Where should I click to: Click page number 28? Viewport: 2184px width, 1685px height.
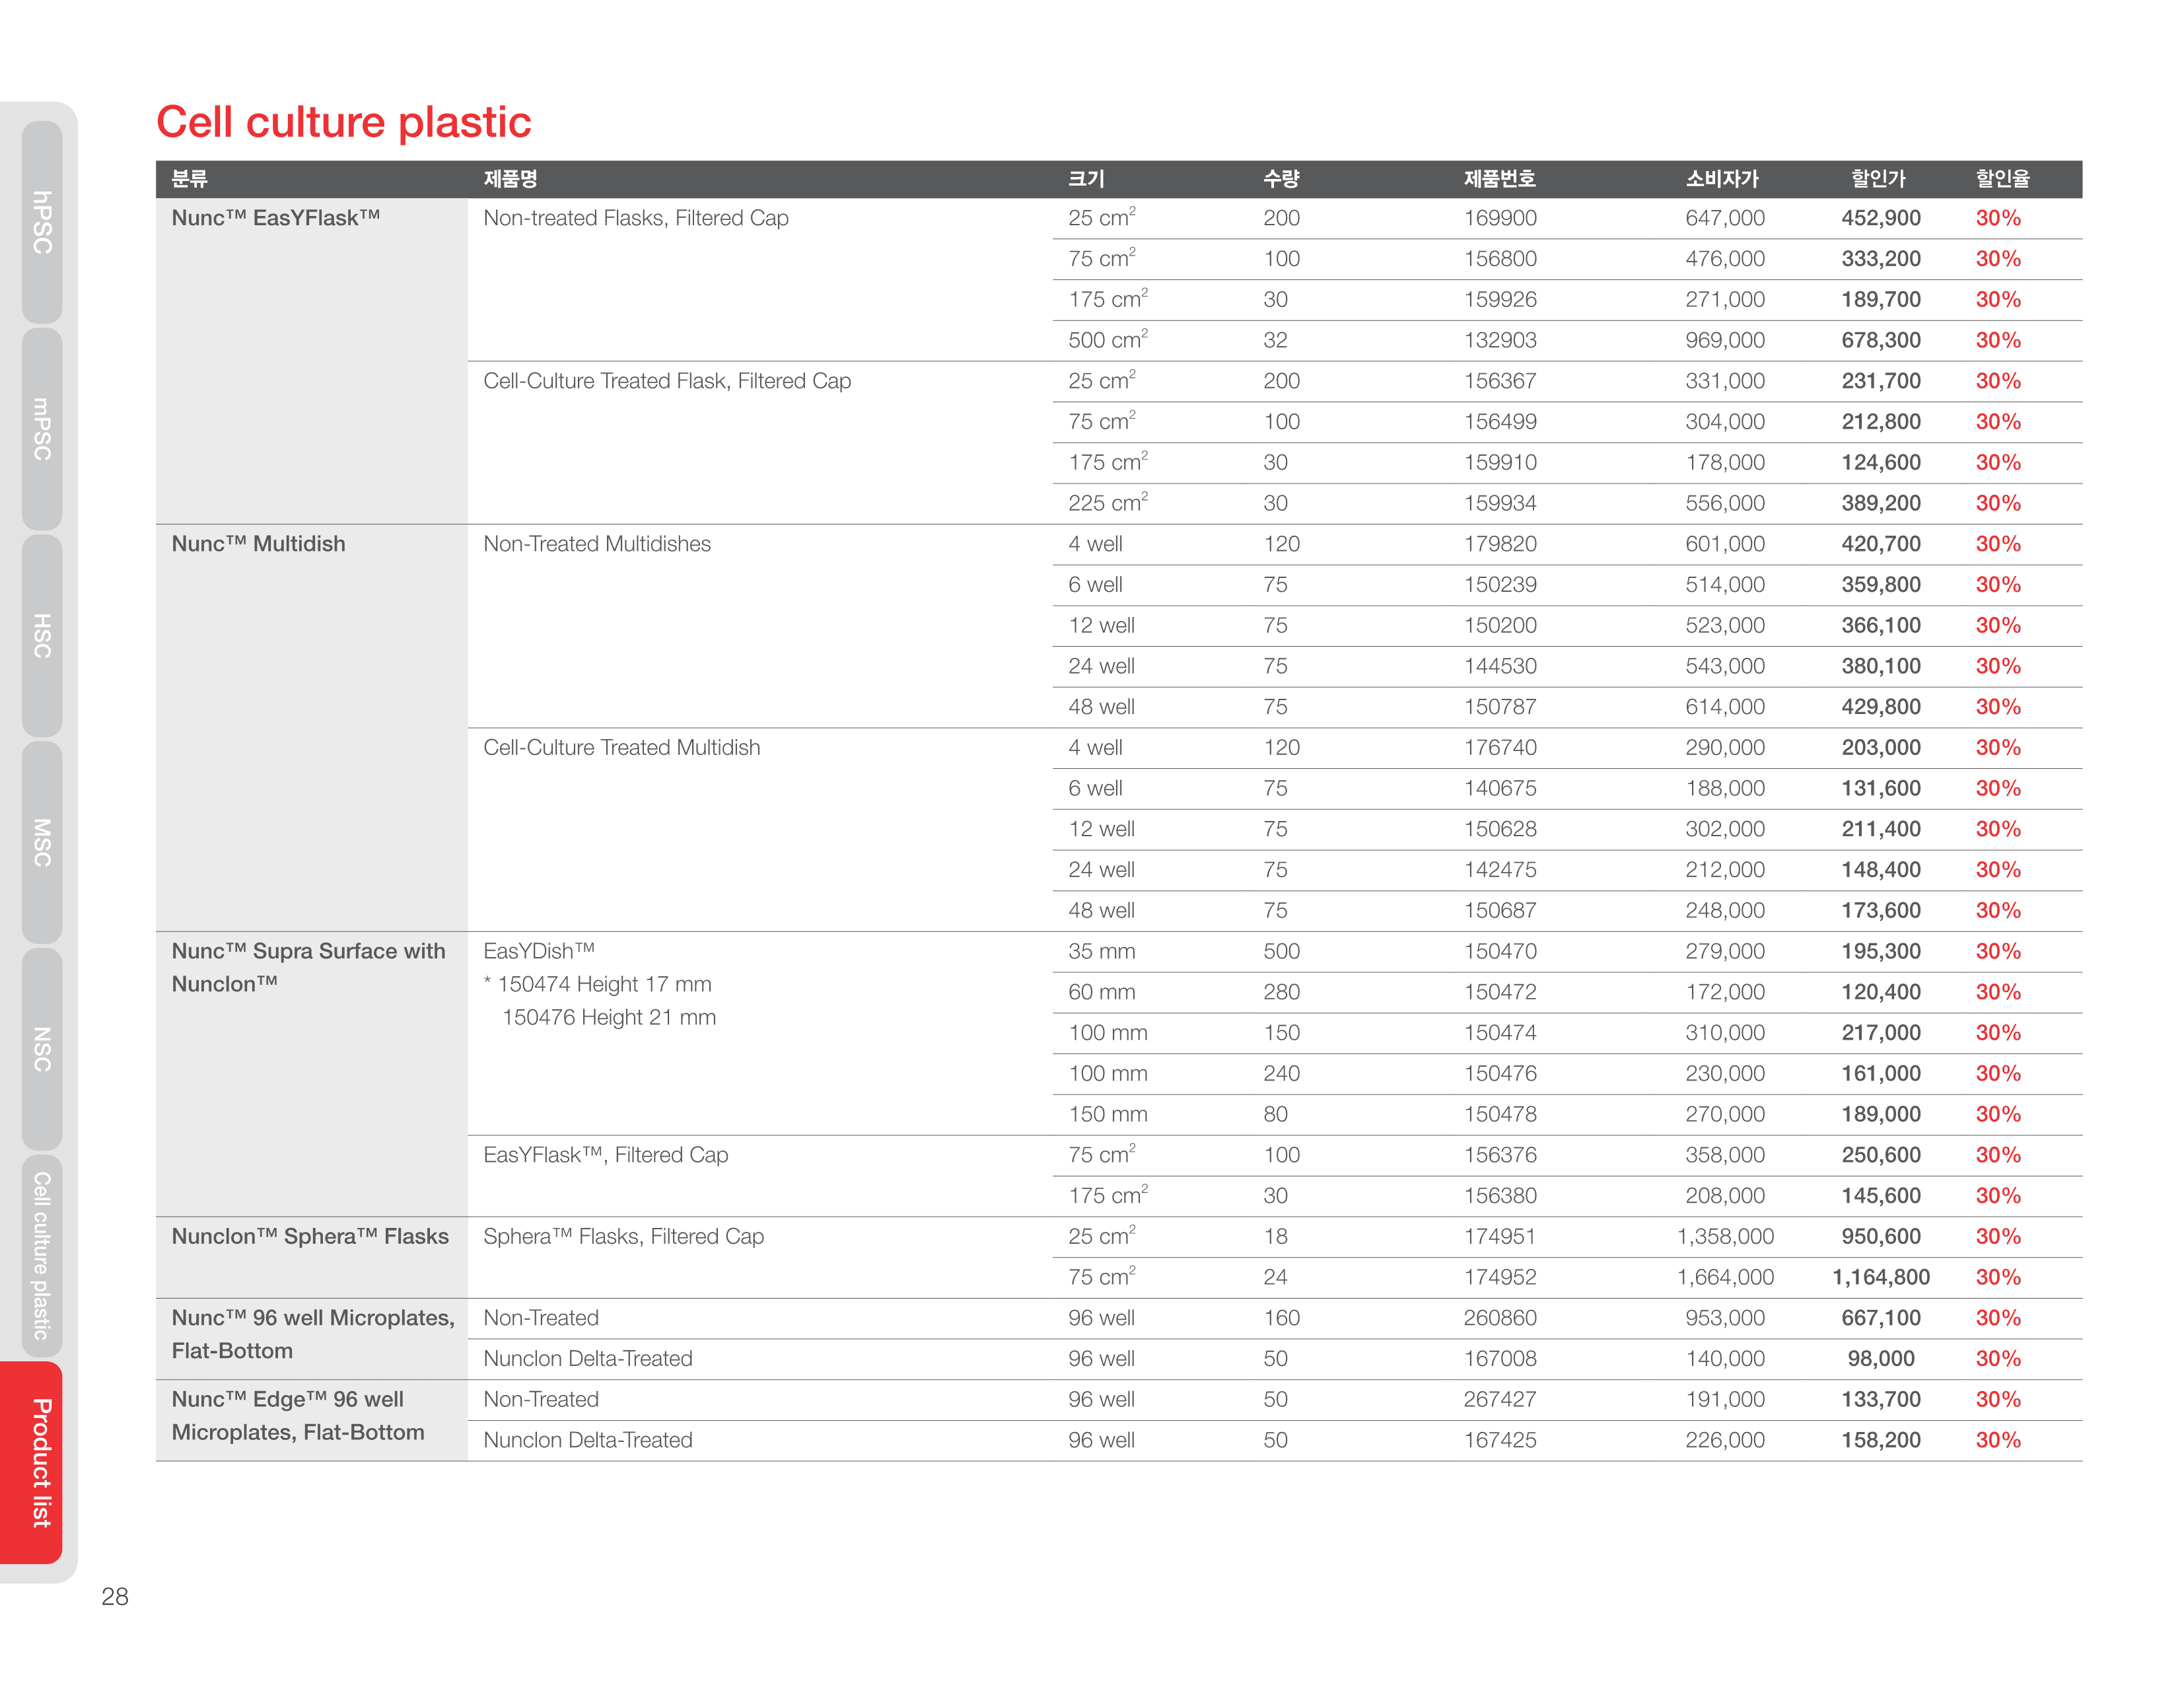115,1596
